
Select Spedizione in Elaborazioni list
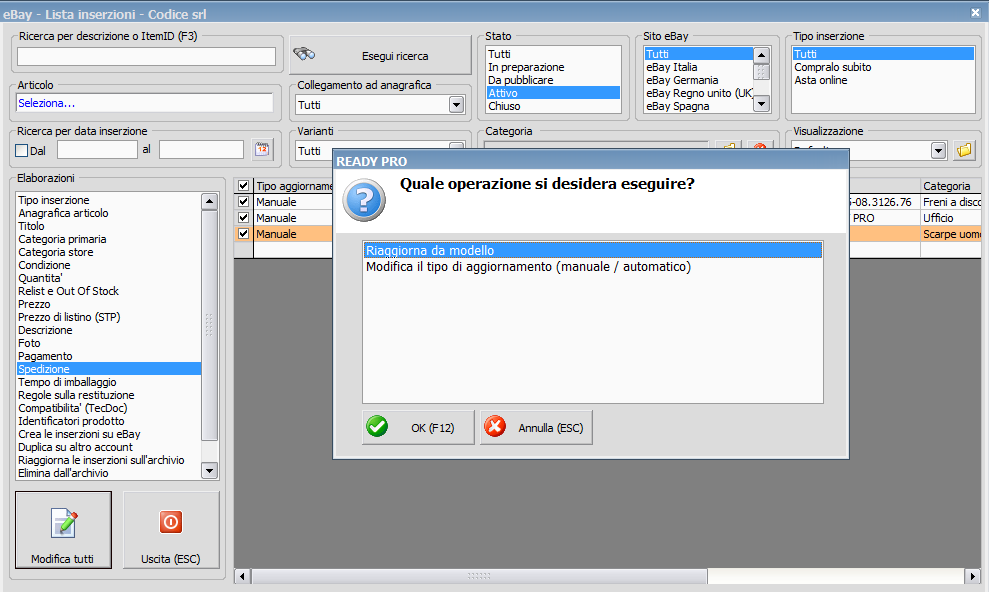pyautogui.click(x=108, y=369)
